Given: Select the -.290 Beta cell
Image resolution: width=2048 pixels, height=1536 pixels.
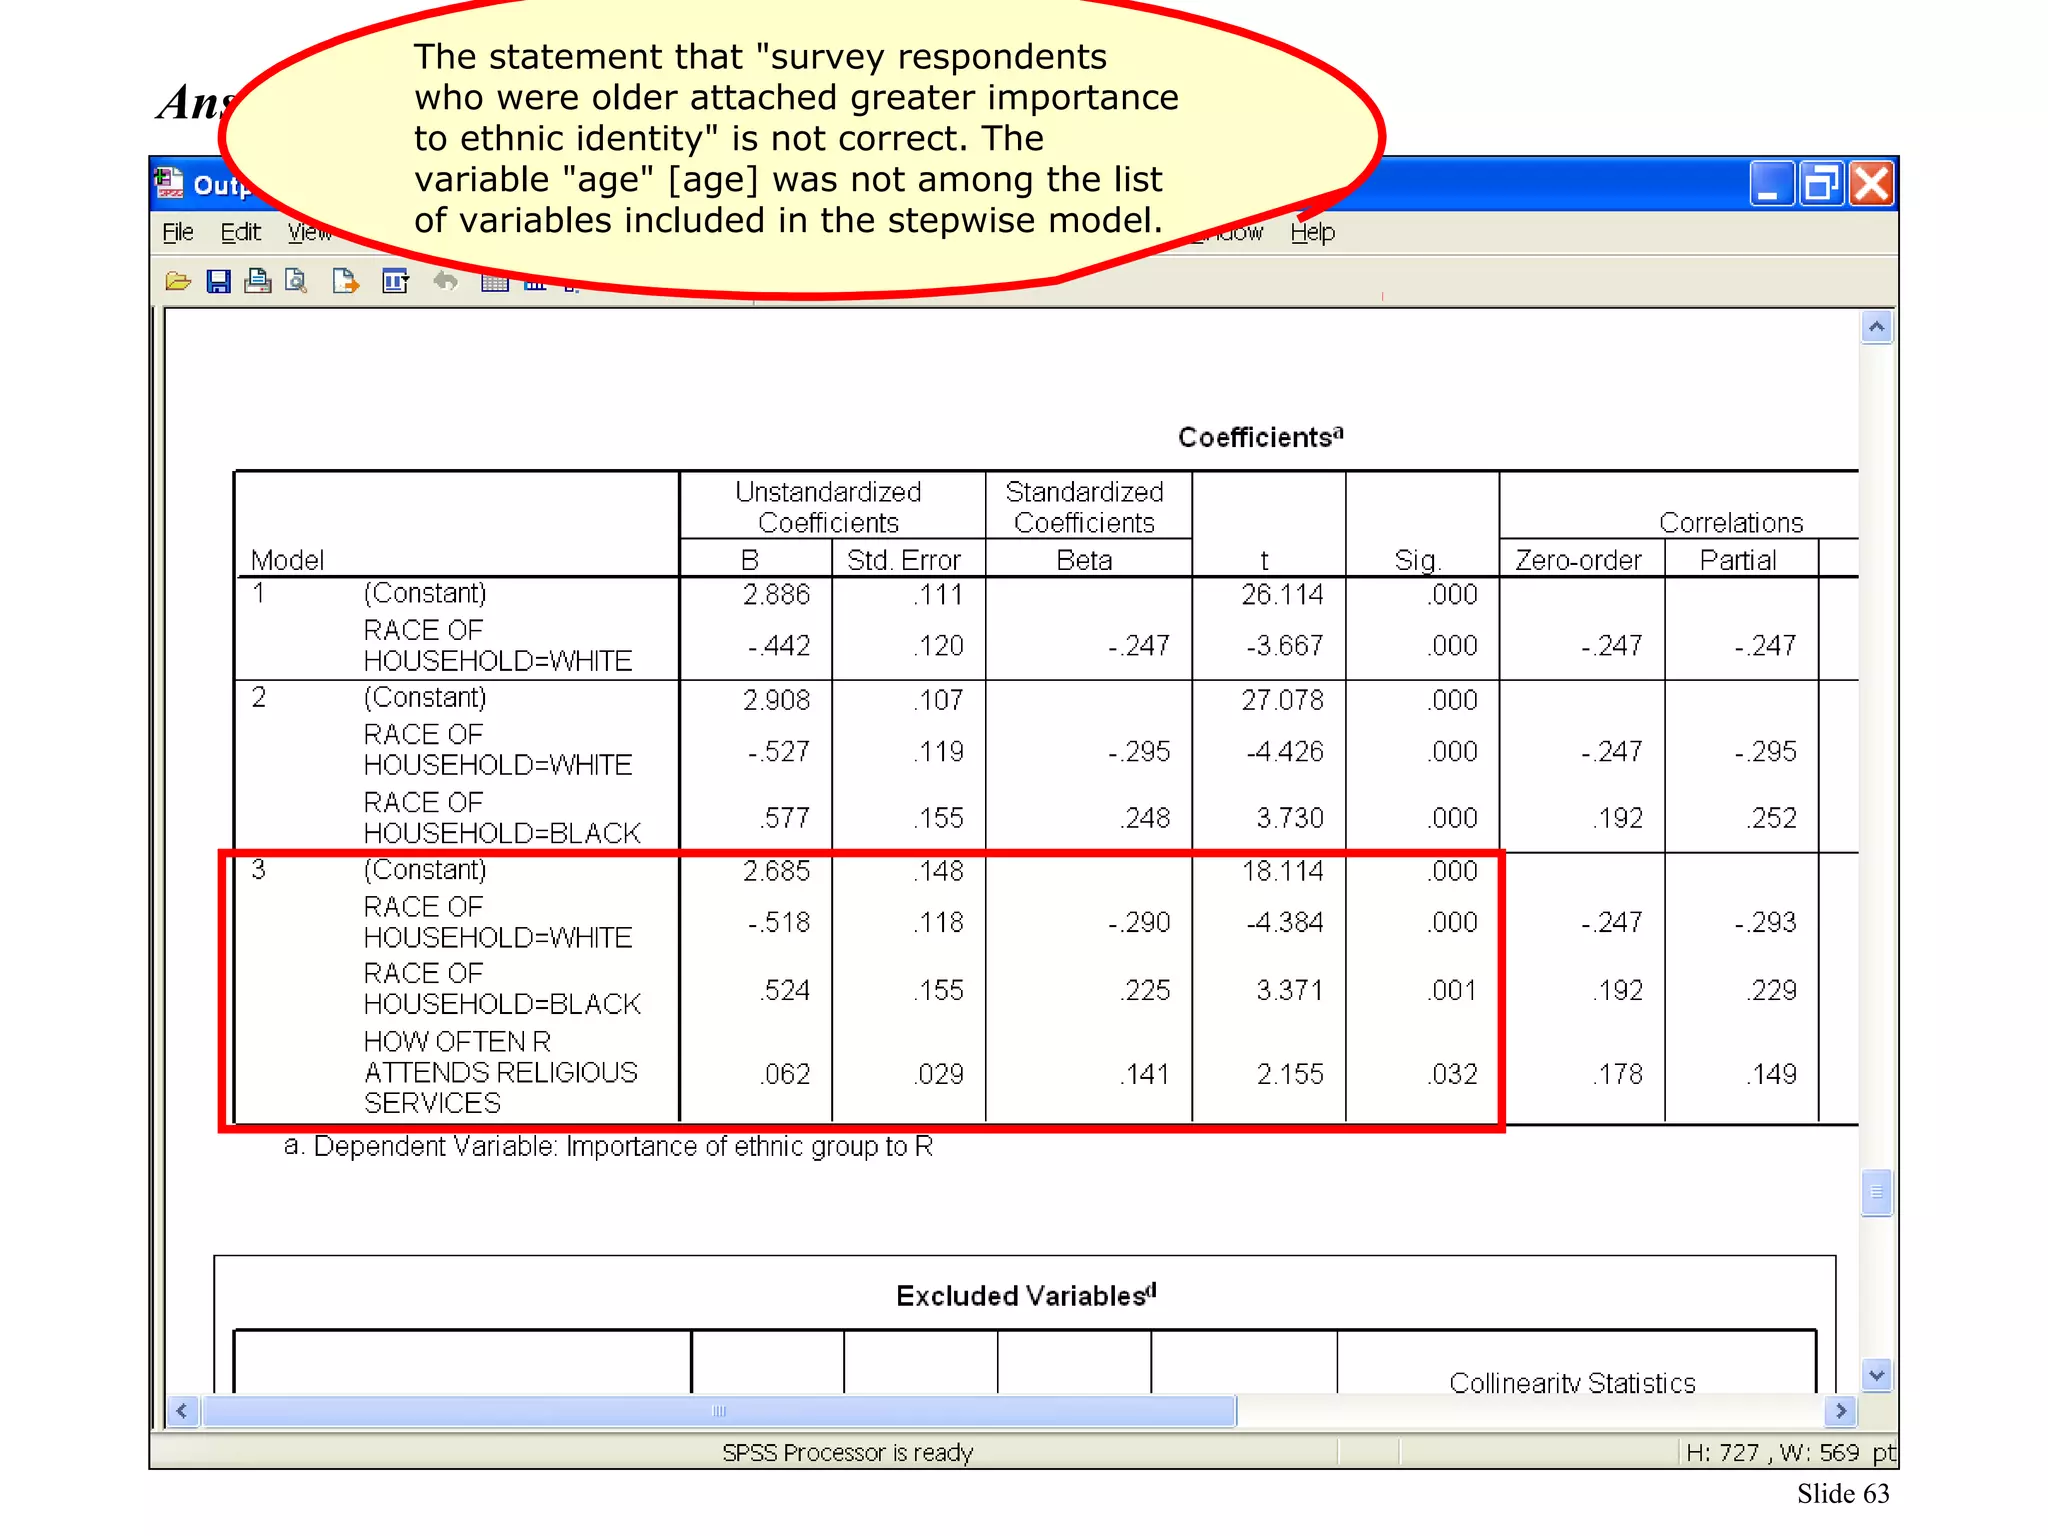Looking at the screenshot, I should (1139, 922).
